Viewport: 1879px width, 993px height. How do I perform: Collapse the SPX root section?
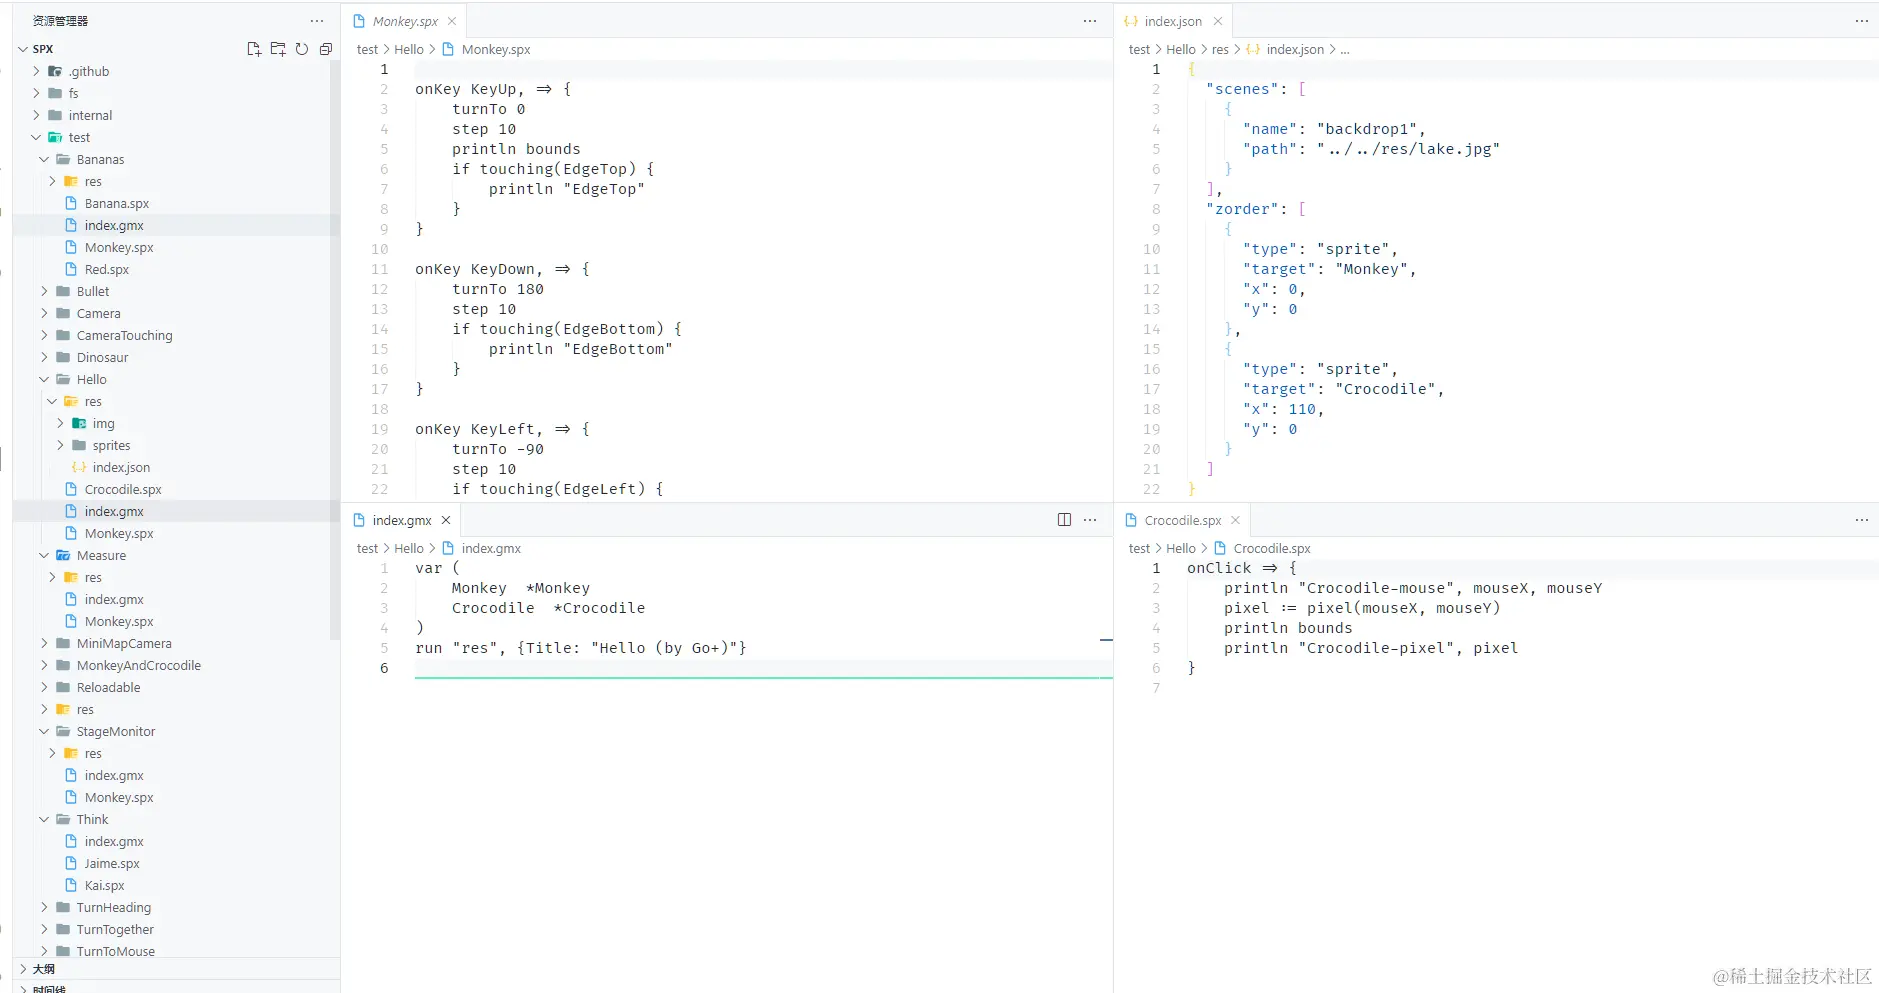coord(23,49)
